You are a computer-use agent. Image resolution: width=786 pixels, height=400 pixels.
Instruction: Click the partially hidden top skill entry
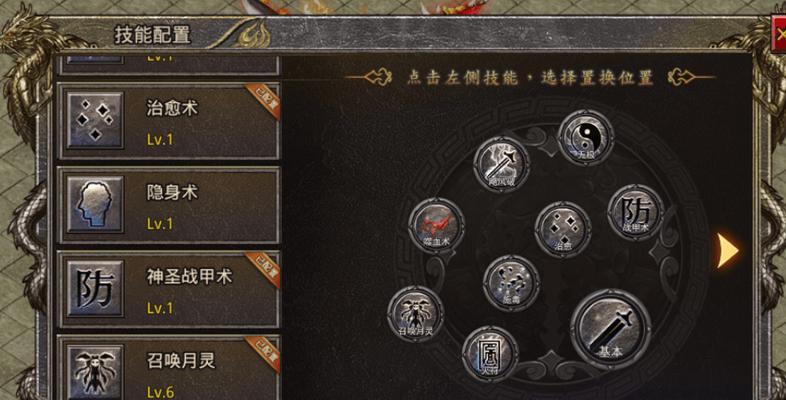(x=168, y=64)
